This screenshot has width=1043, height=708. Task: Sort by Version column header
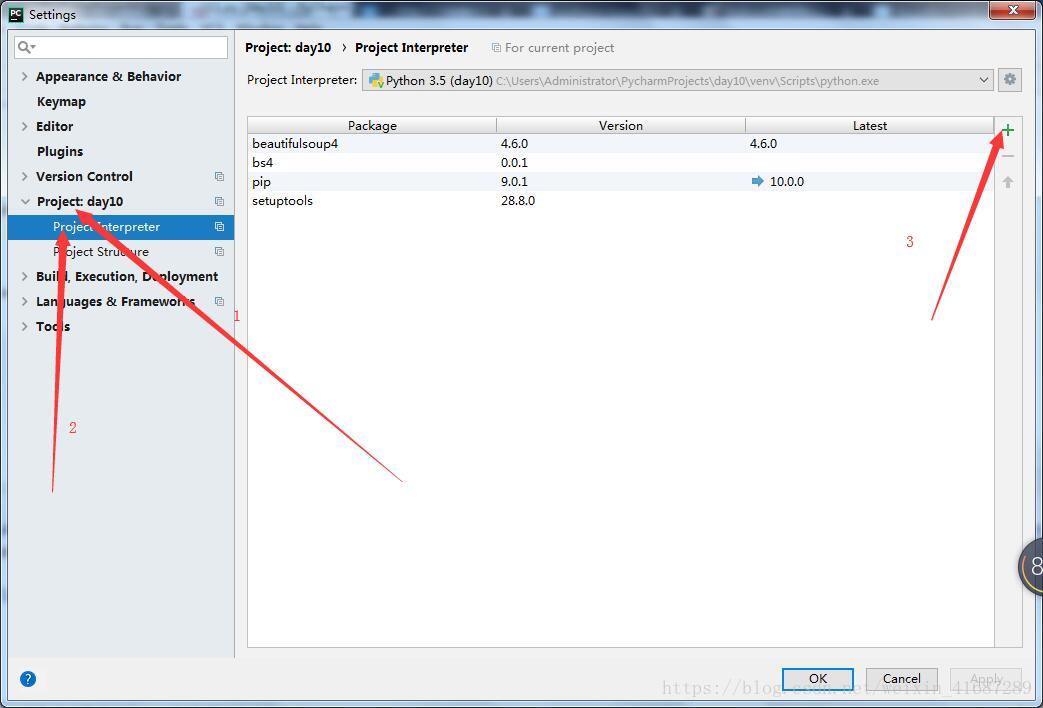621,126
